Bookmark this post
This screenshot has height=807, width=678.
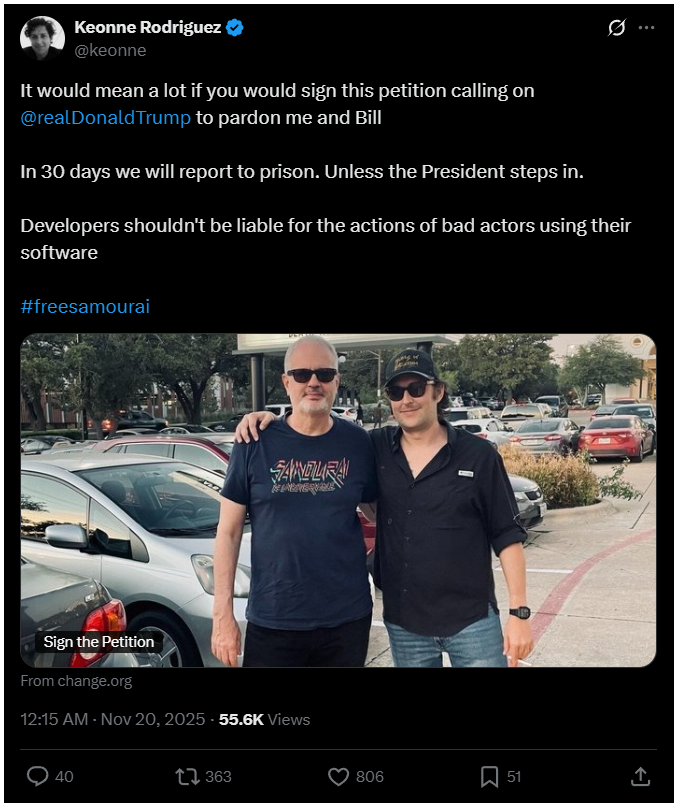[490, 776]
